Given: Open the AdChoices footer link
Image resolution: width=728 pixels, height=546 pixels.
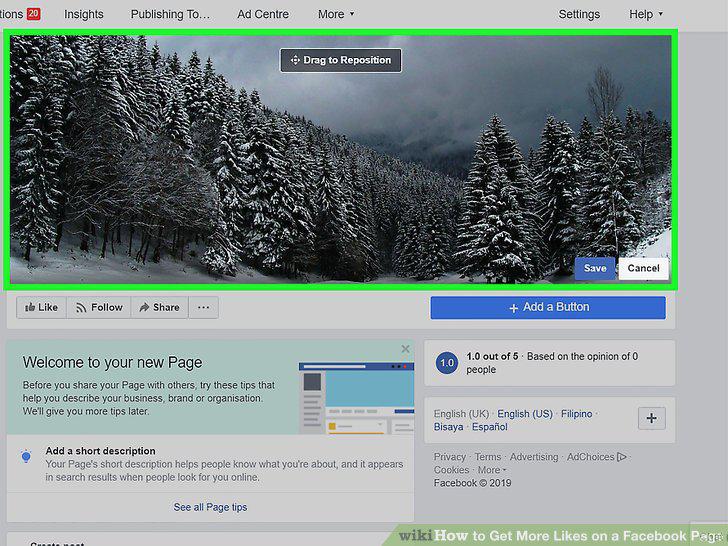Looking at the screenshot, I should click(x=597, y=457).
